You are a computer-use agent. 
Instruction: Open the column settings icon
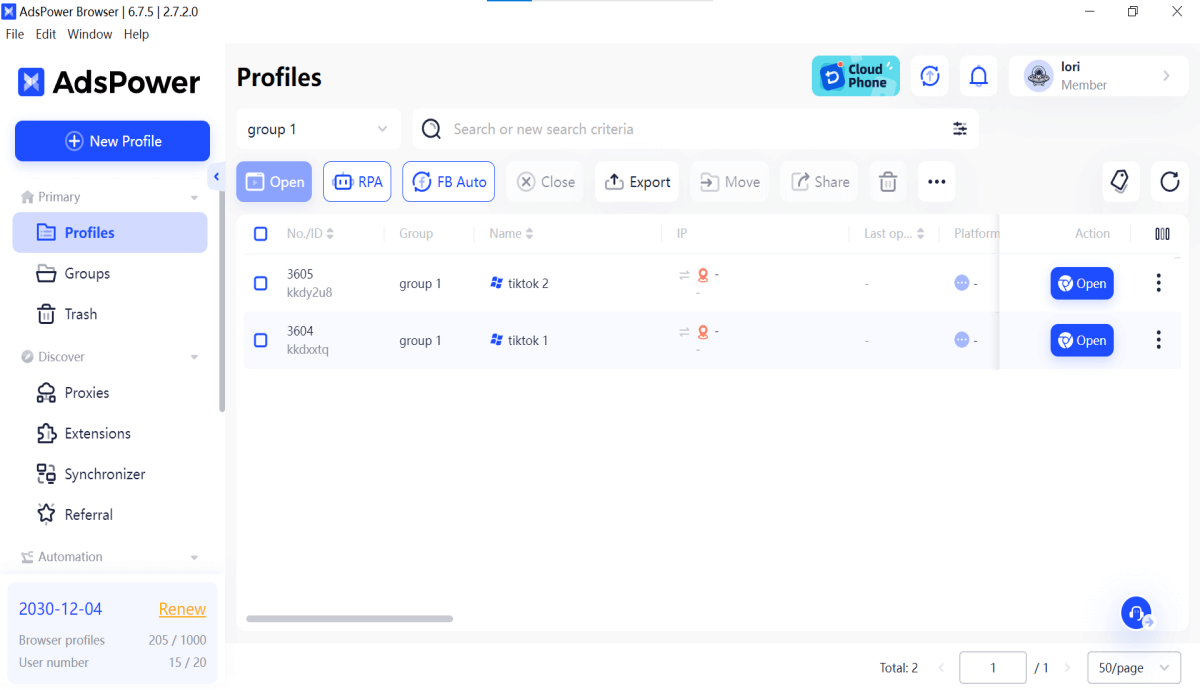coord(1162,234)
